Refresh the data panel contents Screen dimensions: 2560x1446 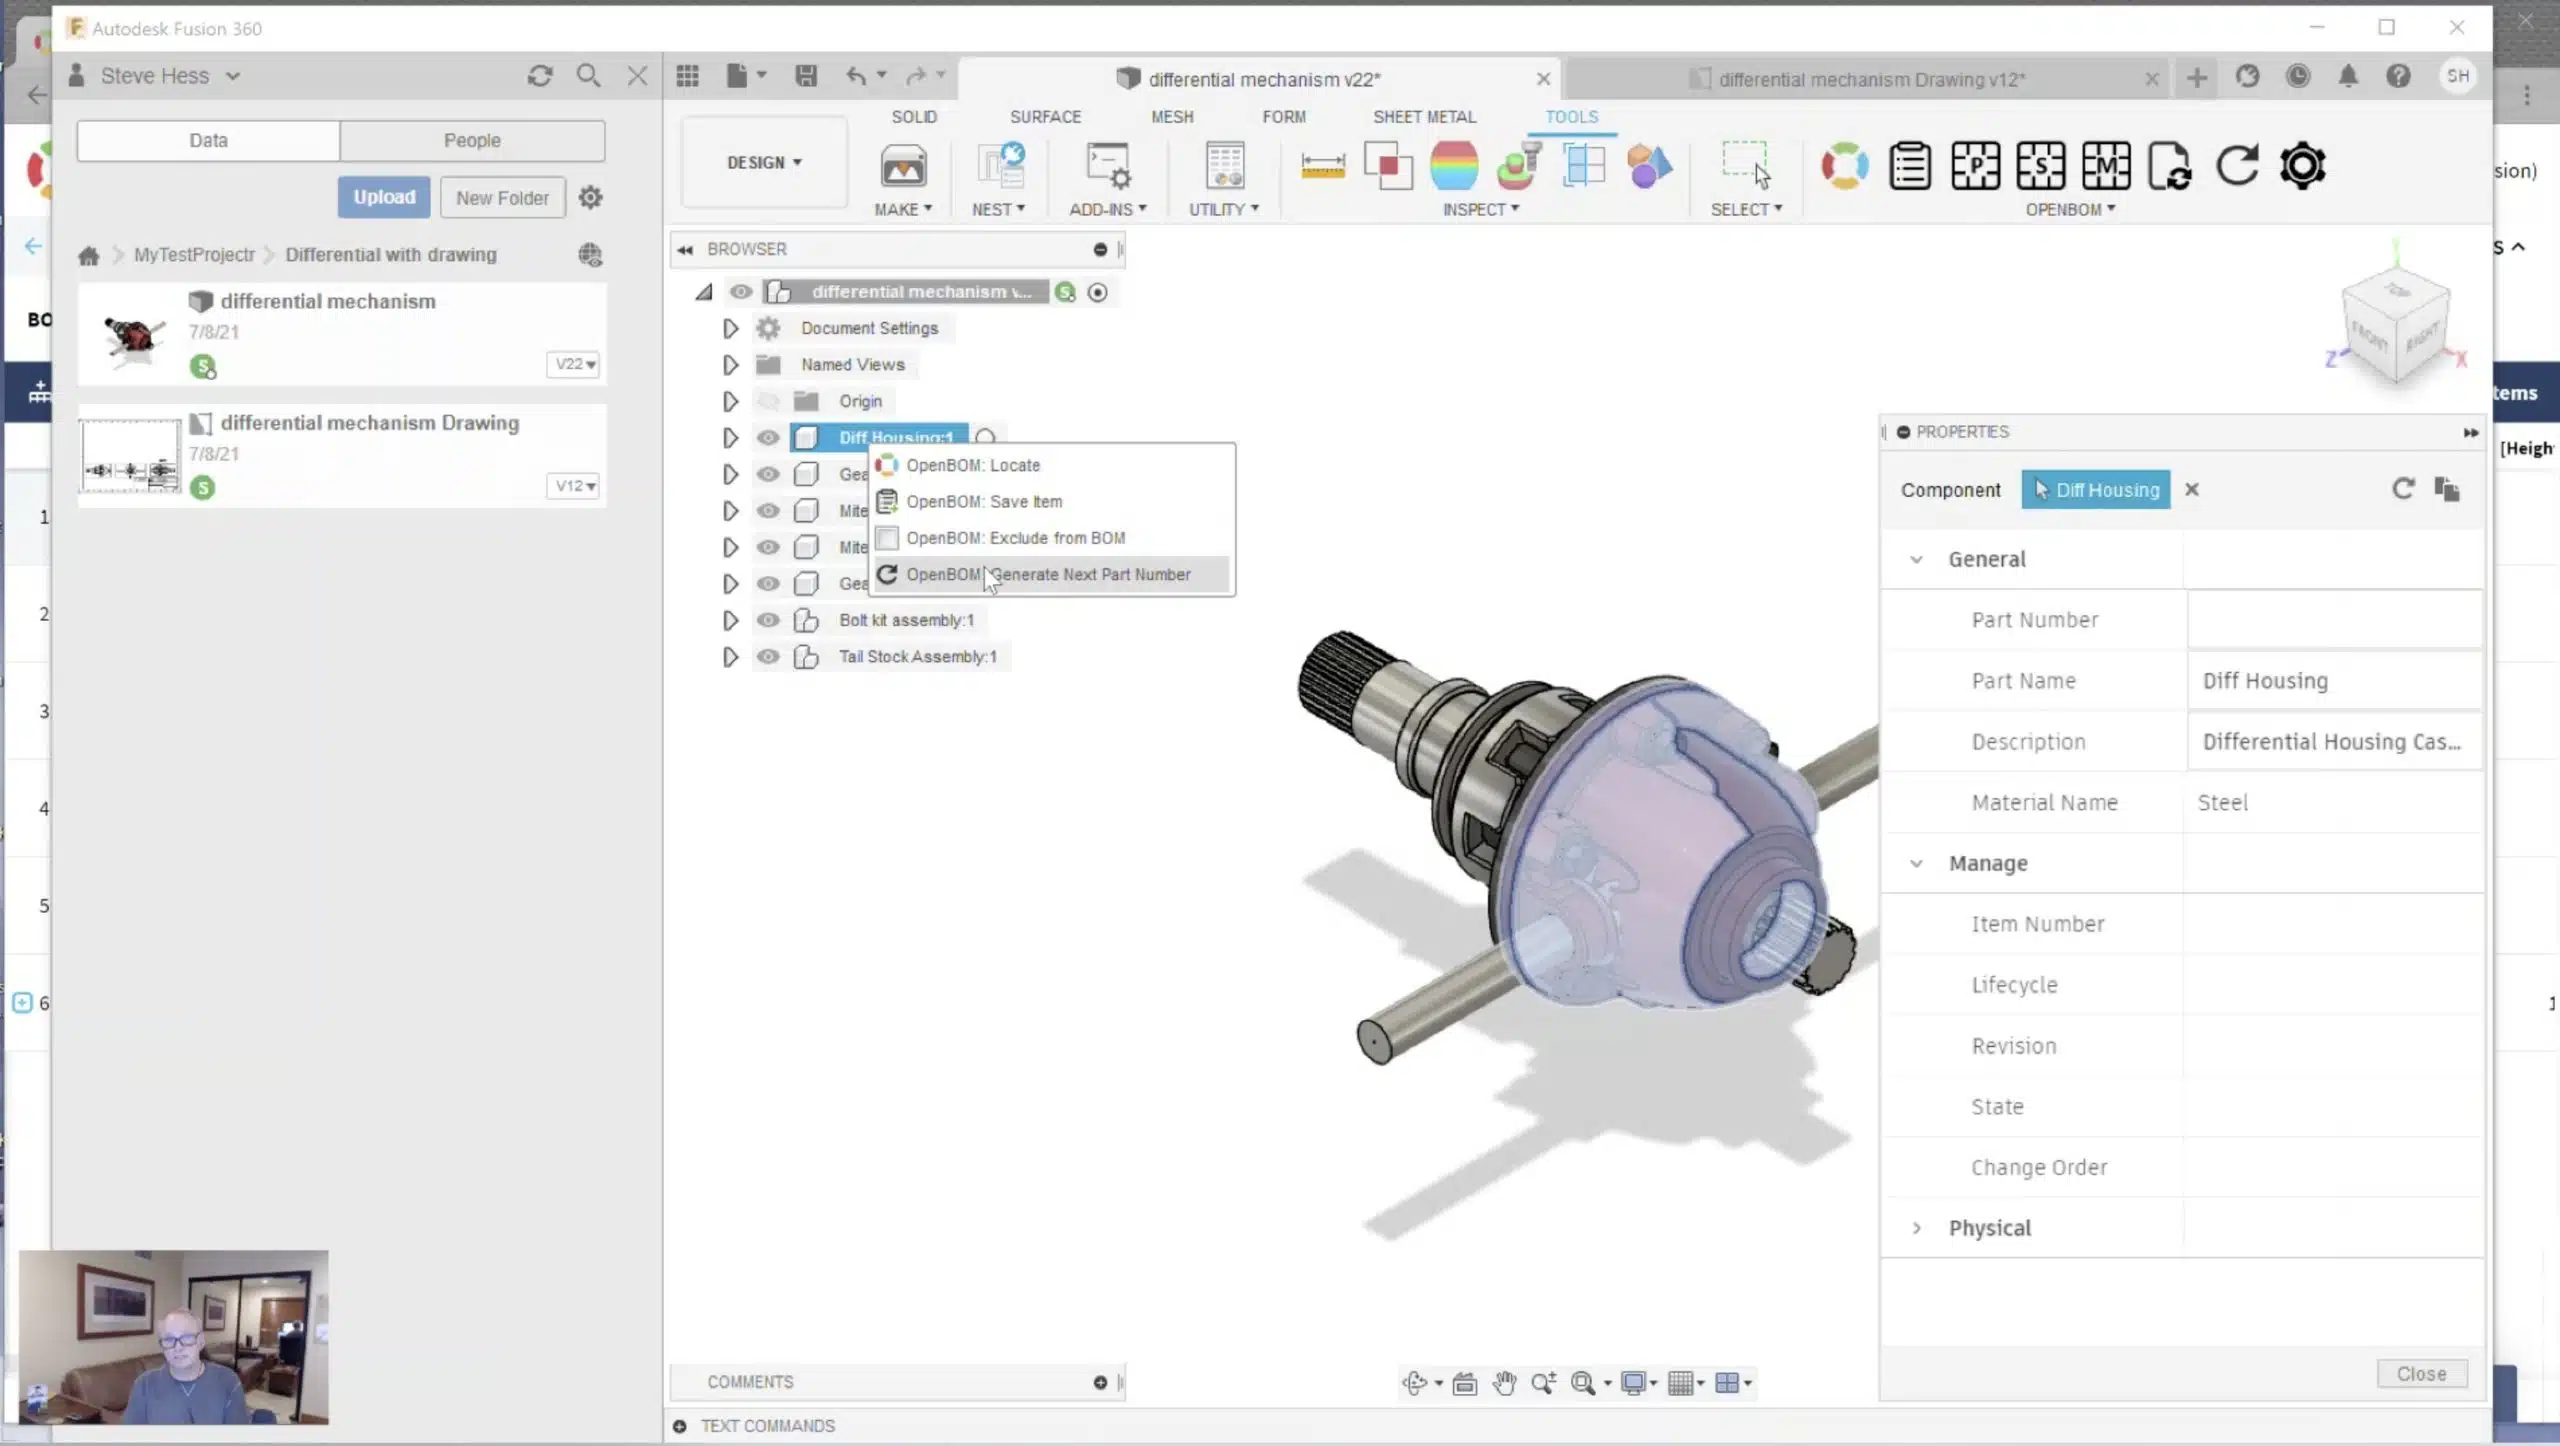[540, 76]
